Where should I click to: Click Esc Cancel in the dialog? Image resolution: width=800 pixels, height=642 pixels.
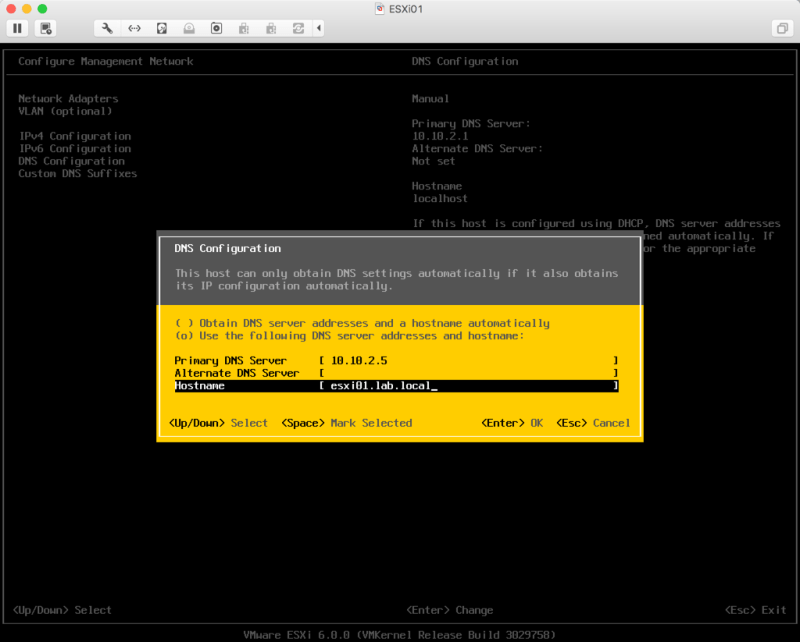tap(593, 423)
